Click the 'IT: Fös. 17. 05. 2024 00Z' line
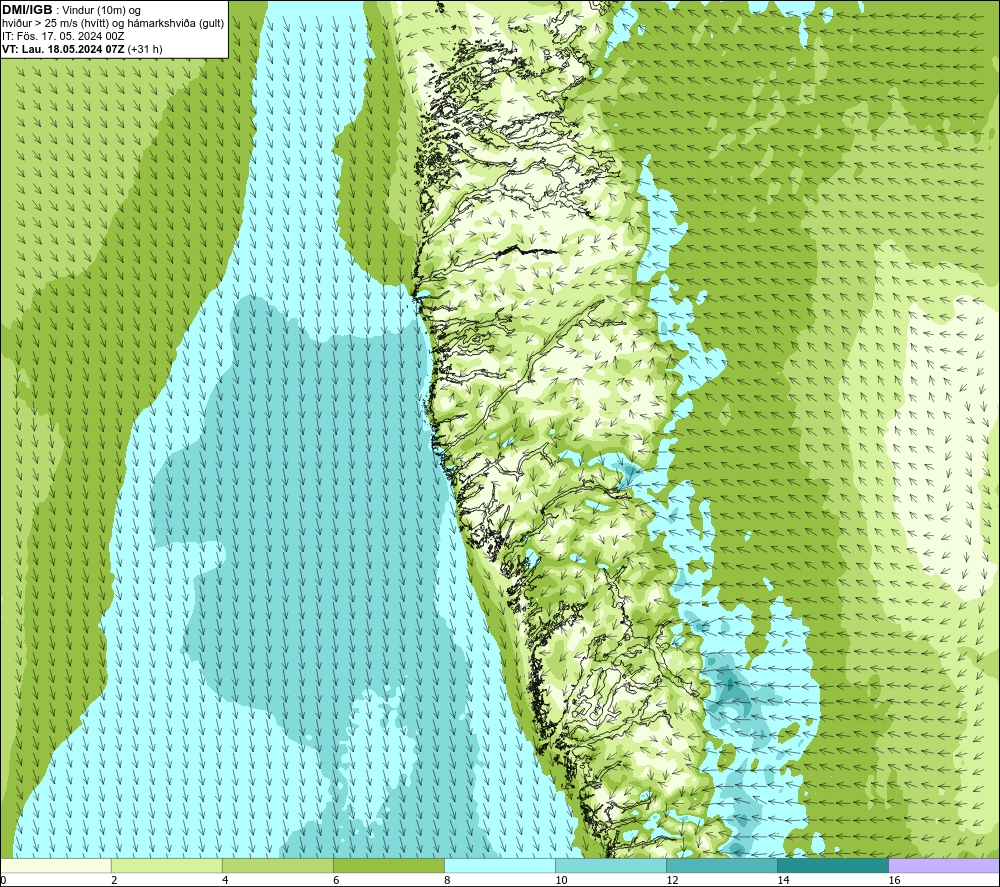The width and height of the screenshot is (1000, 887). 63,36
